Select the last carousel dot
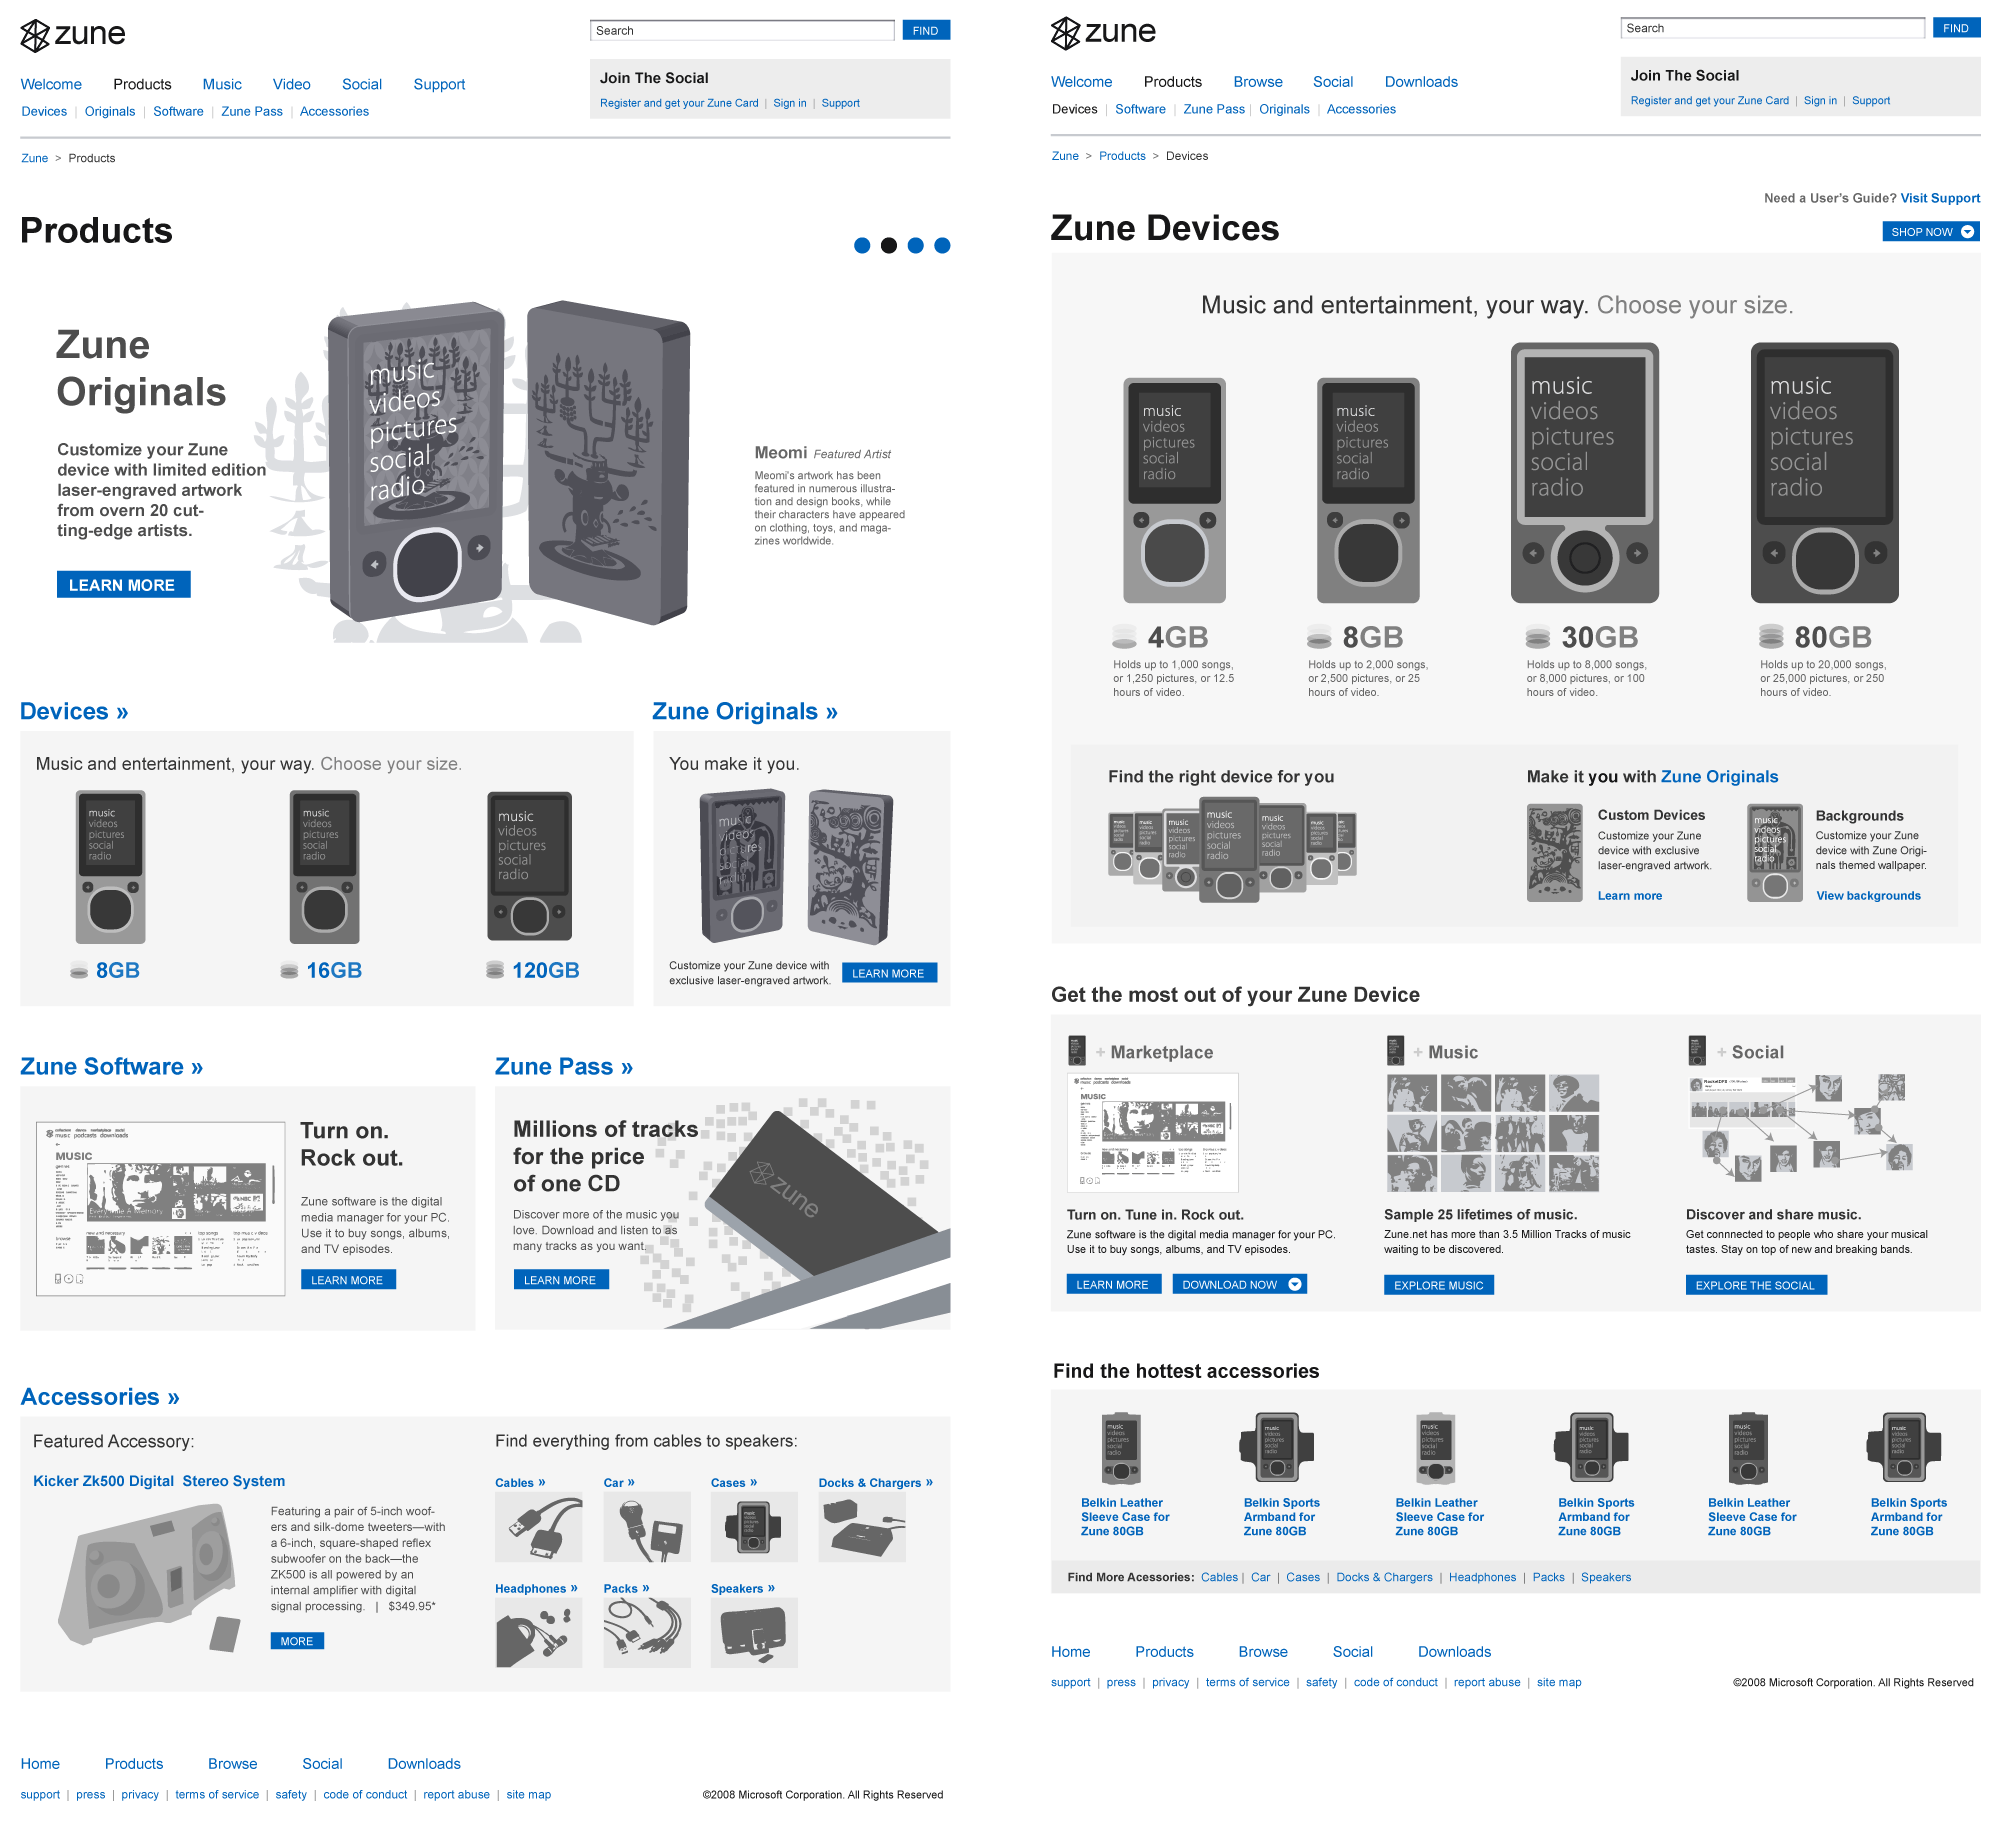The width and height of the screenshot is (2000, 1831). [x=942, y=246]
